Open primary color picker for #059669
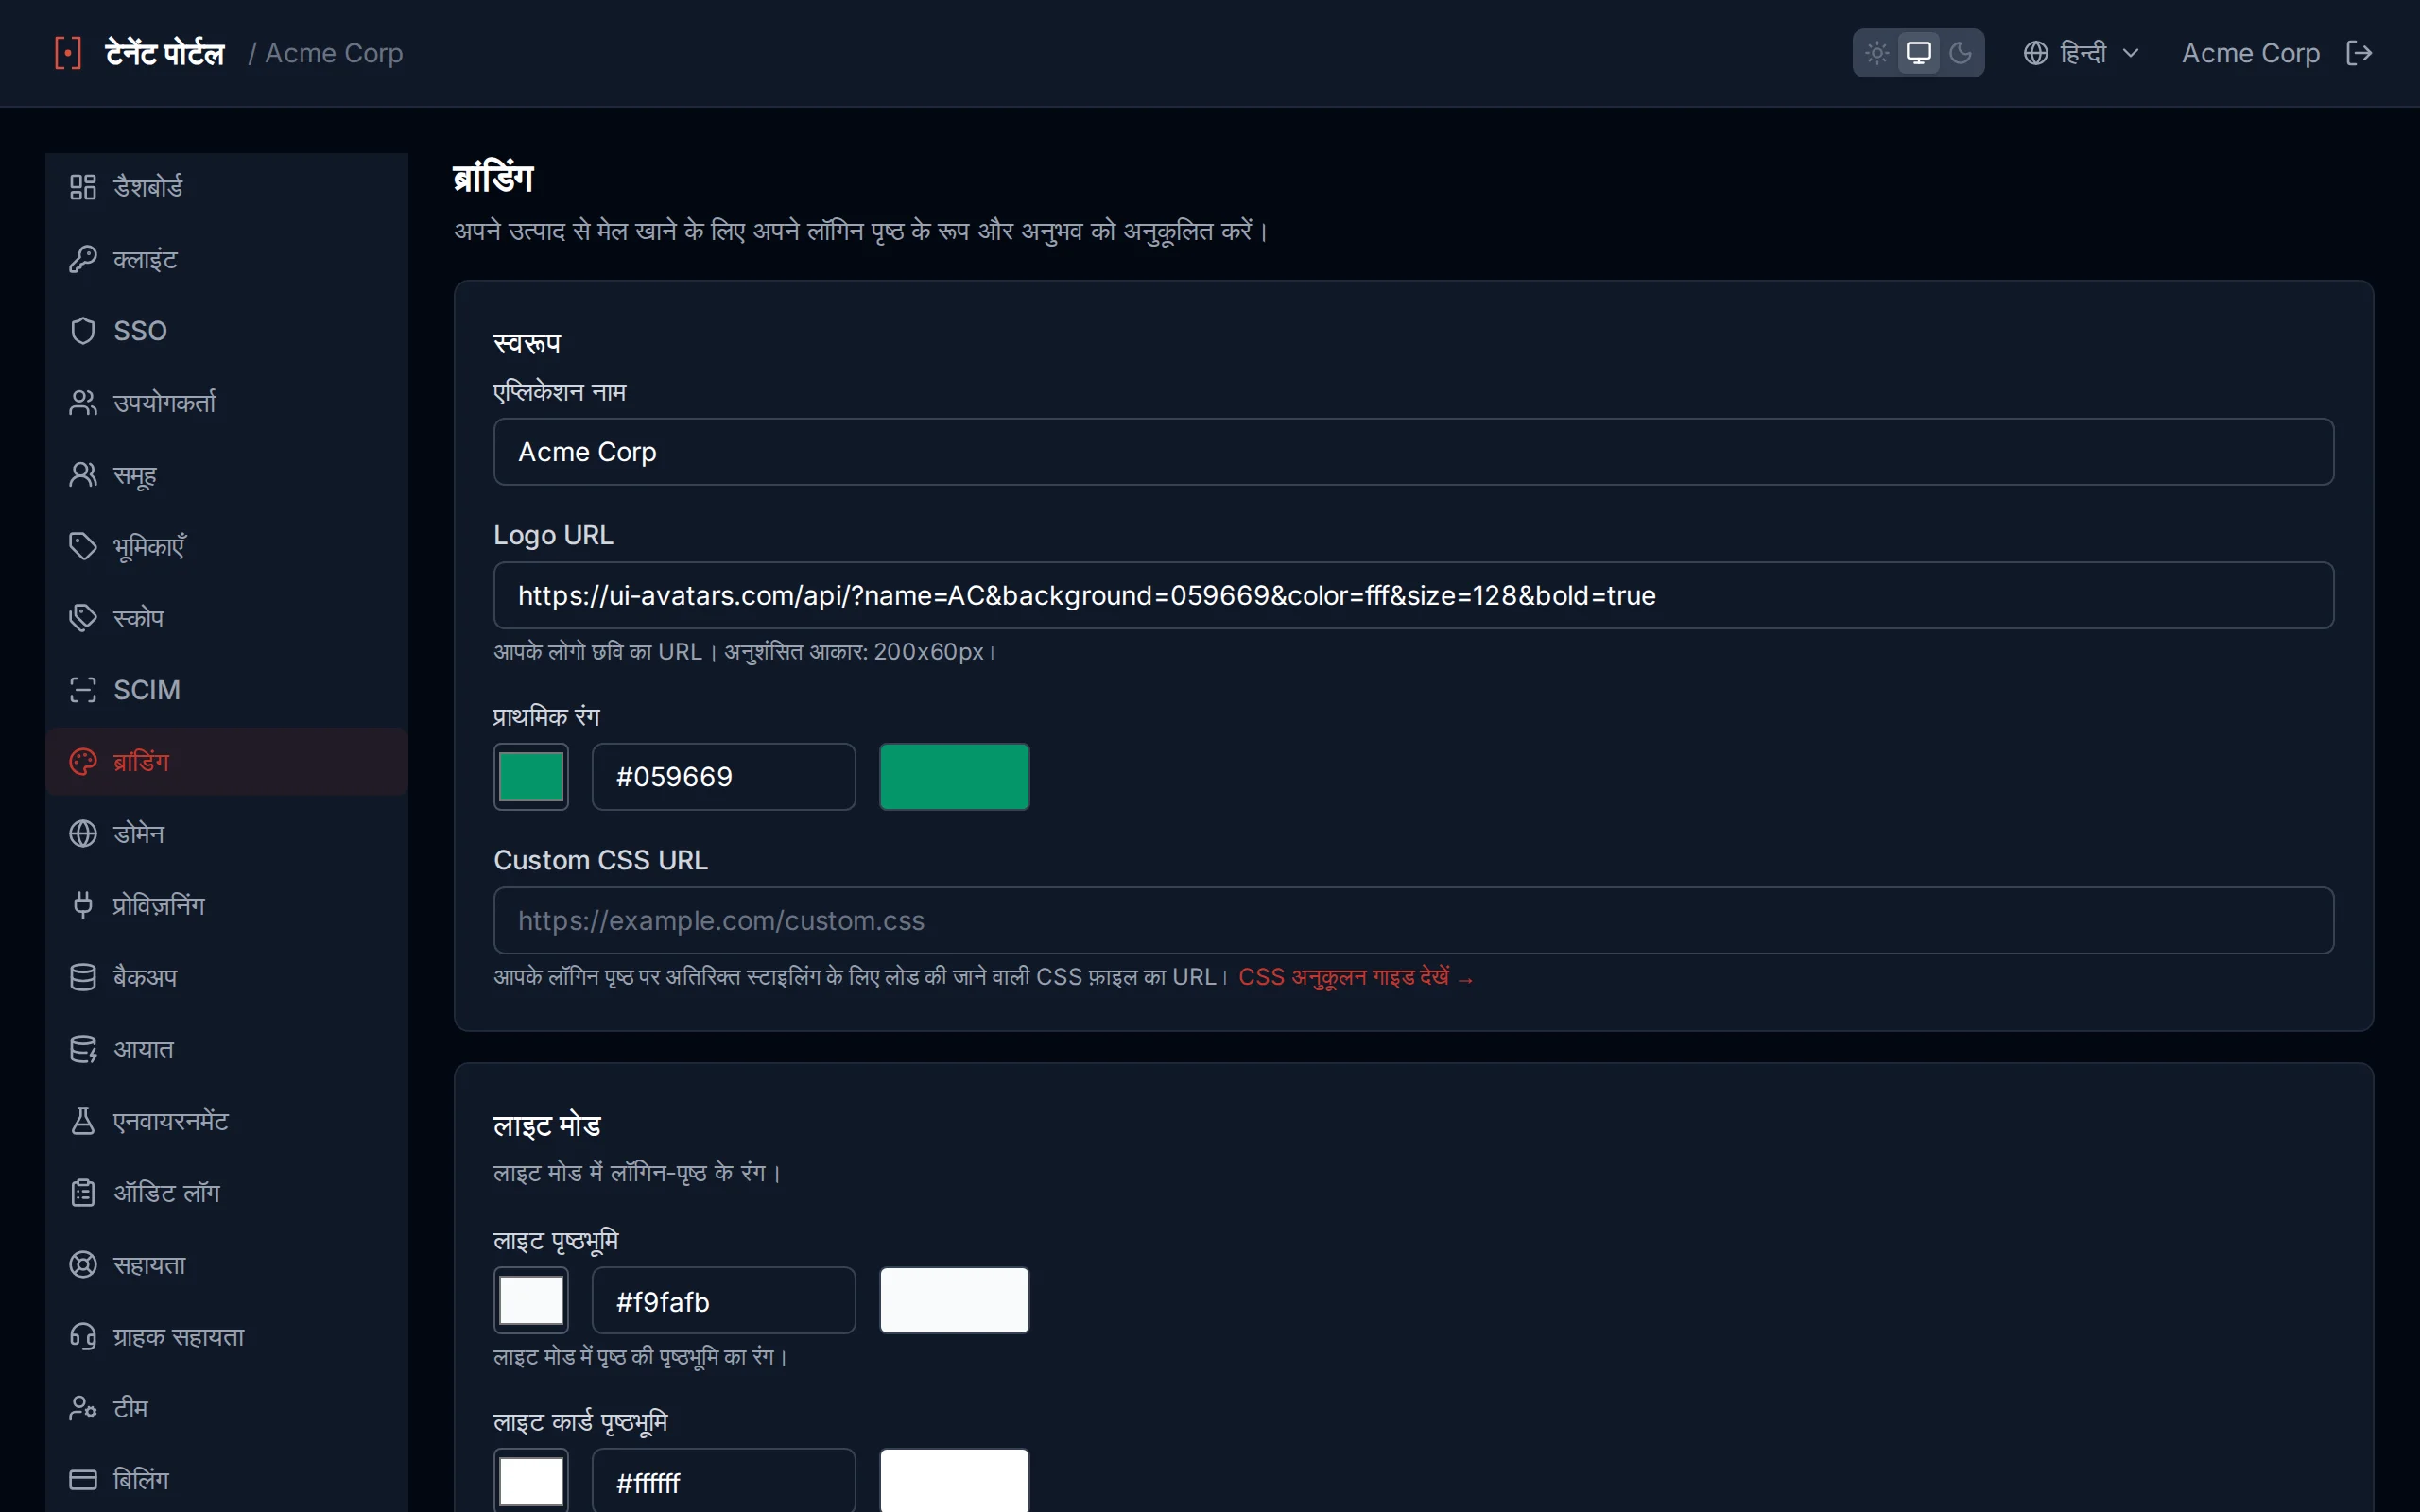 click(x=531, y=777)
